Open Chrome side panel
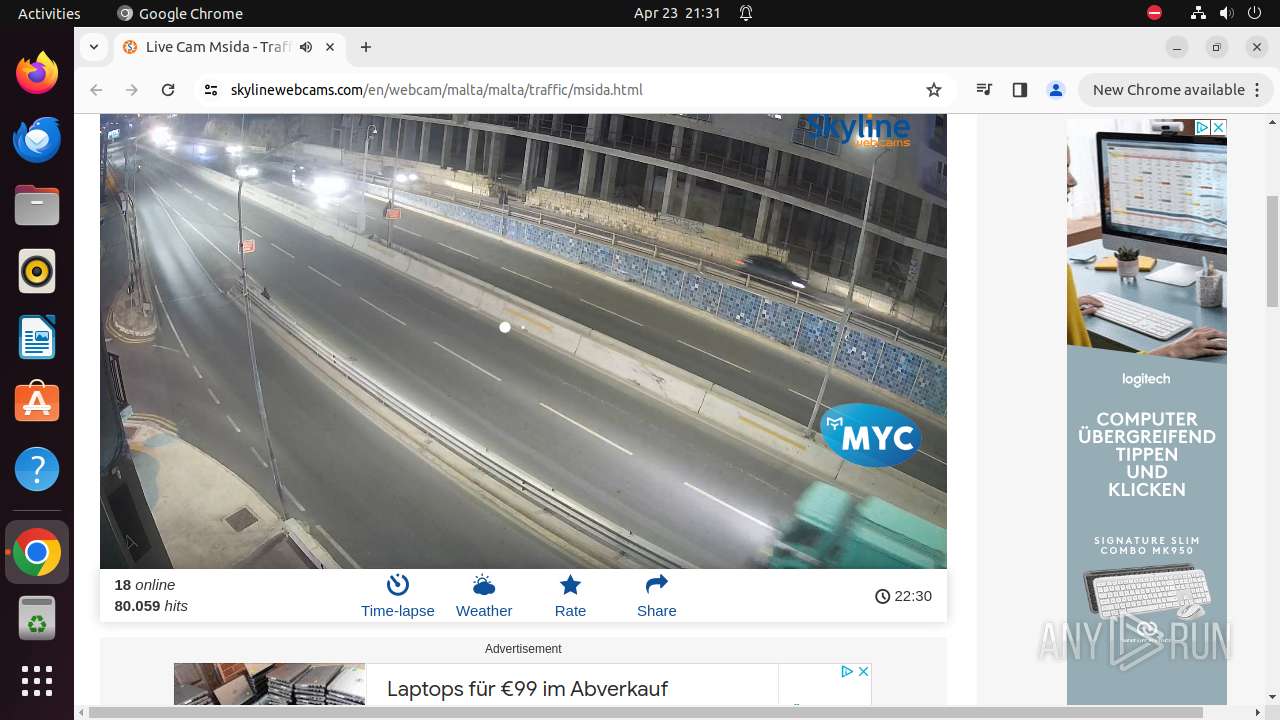Viewport: 1280px width, 720px height. coord(1019,90)
